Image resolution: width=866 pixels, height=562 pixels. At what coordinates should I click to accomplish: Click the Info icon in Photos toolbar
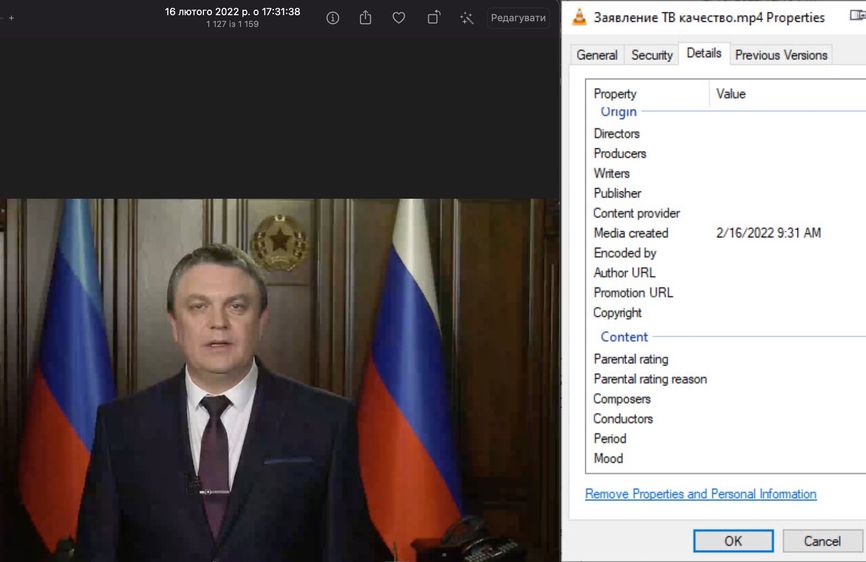(333, 18)
